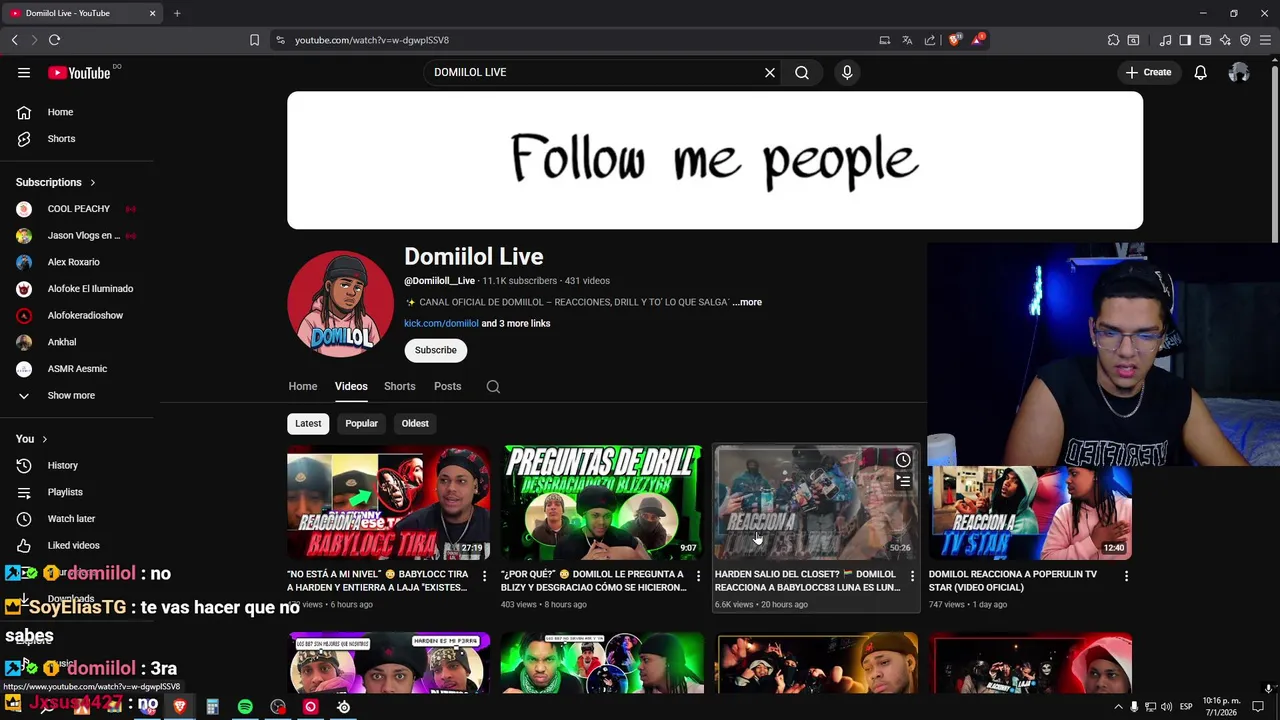Open the account avatar menu
1280x720 pixels.
1239,72
